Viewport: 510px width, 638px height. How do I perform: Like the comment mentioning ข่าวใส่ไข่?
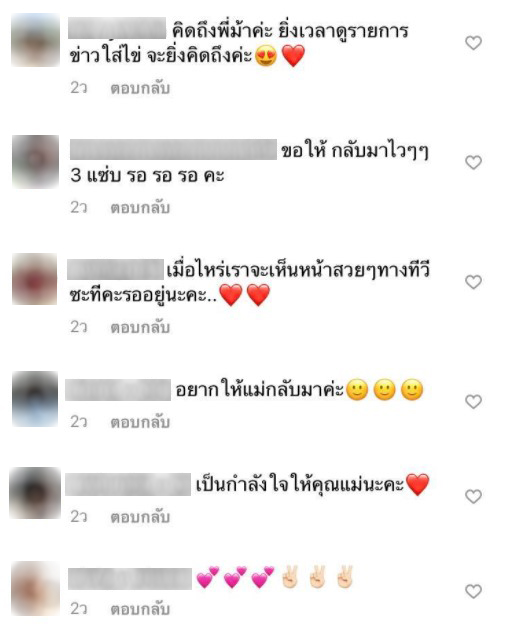[473, 43]
